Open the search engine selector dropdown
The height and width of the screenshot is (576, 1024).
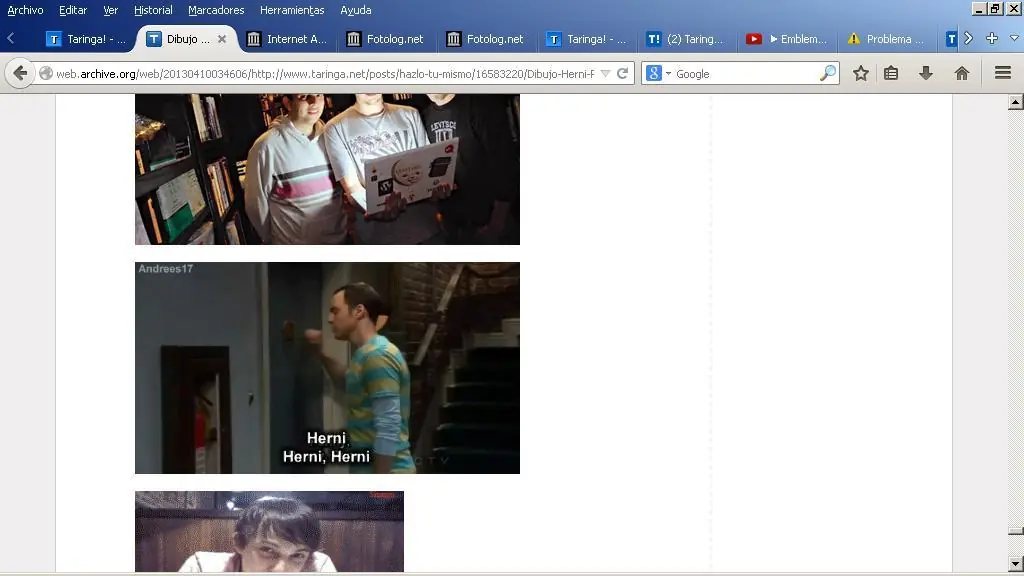click(658, 73)
